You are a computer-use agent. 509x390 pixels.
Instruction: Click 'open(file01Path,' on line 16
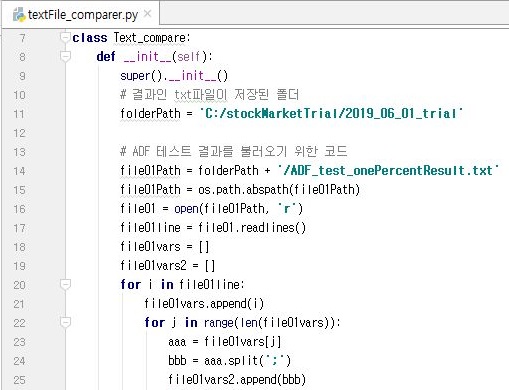coord(221,209)
